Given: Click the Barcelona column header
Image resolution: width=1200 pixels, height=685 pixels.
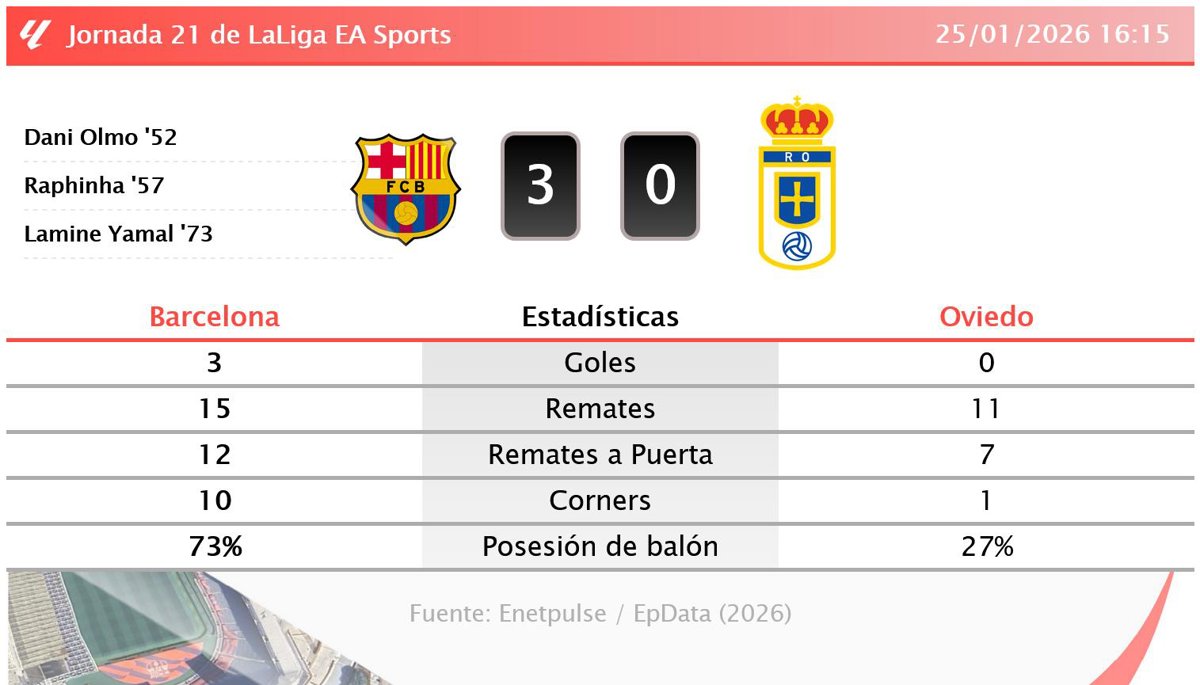Looking at the screenshot, I should tap(214, 317).
